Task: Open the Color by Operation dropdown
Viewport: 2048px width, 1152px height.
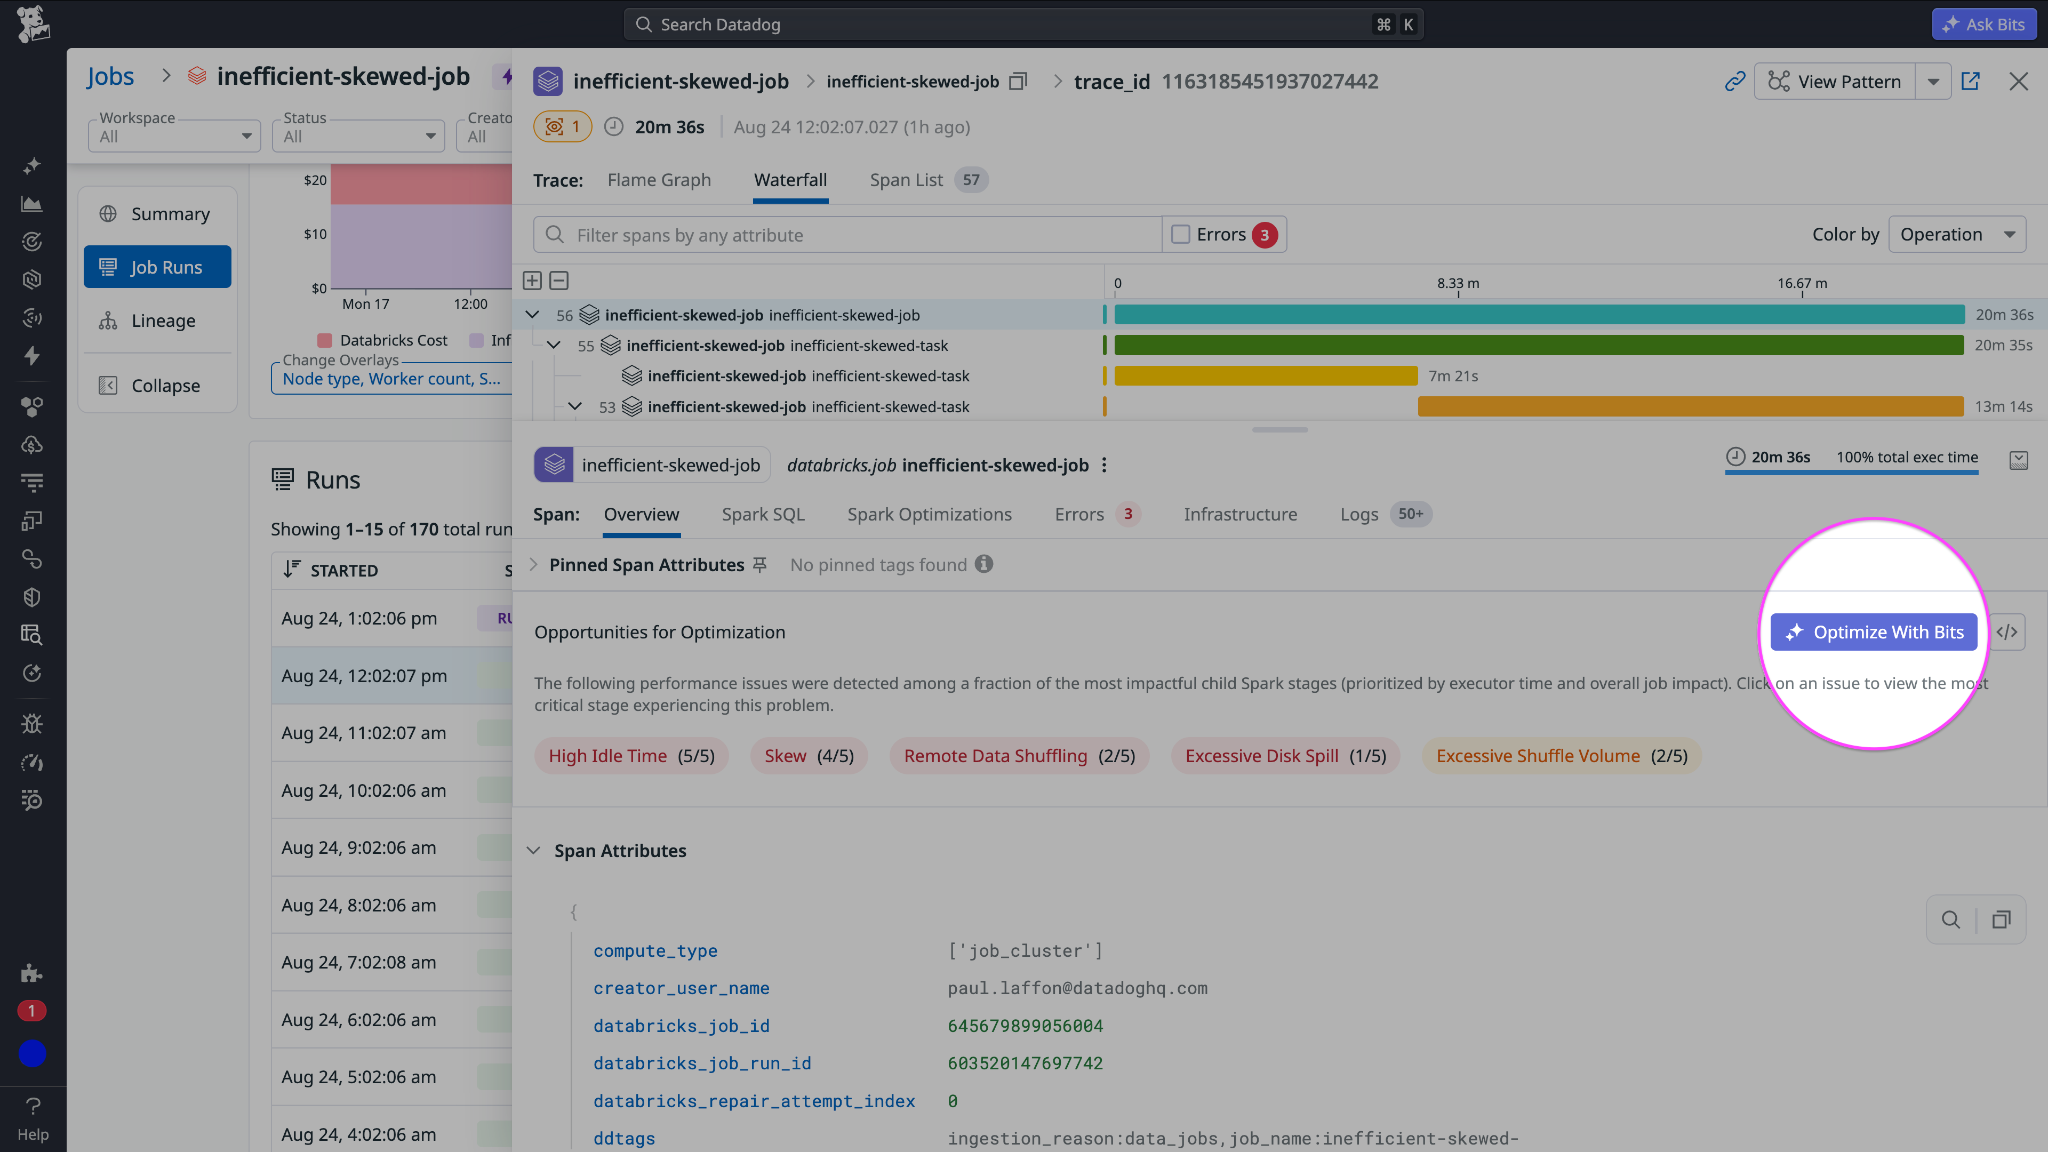Action: point(1957,234)
